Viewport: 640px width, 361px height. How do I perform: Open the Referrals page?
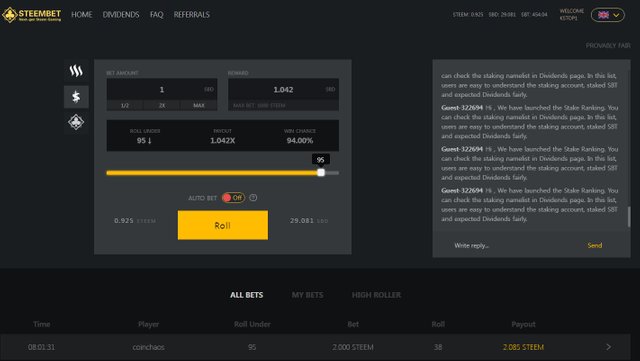click(191, 15)
